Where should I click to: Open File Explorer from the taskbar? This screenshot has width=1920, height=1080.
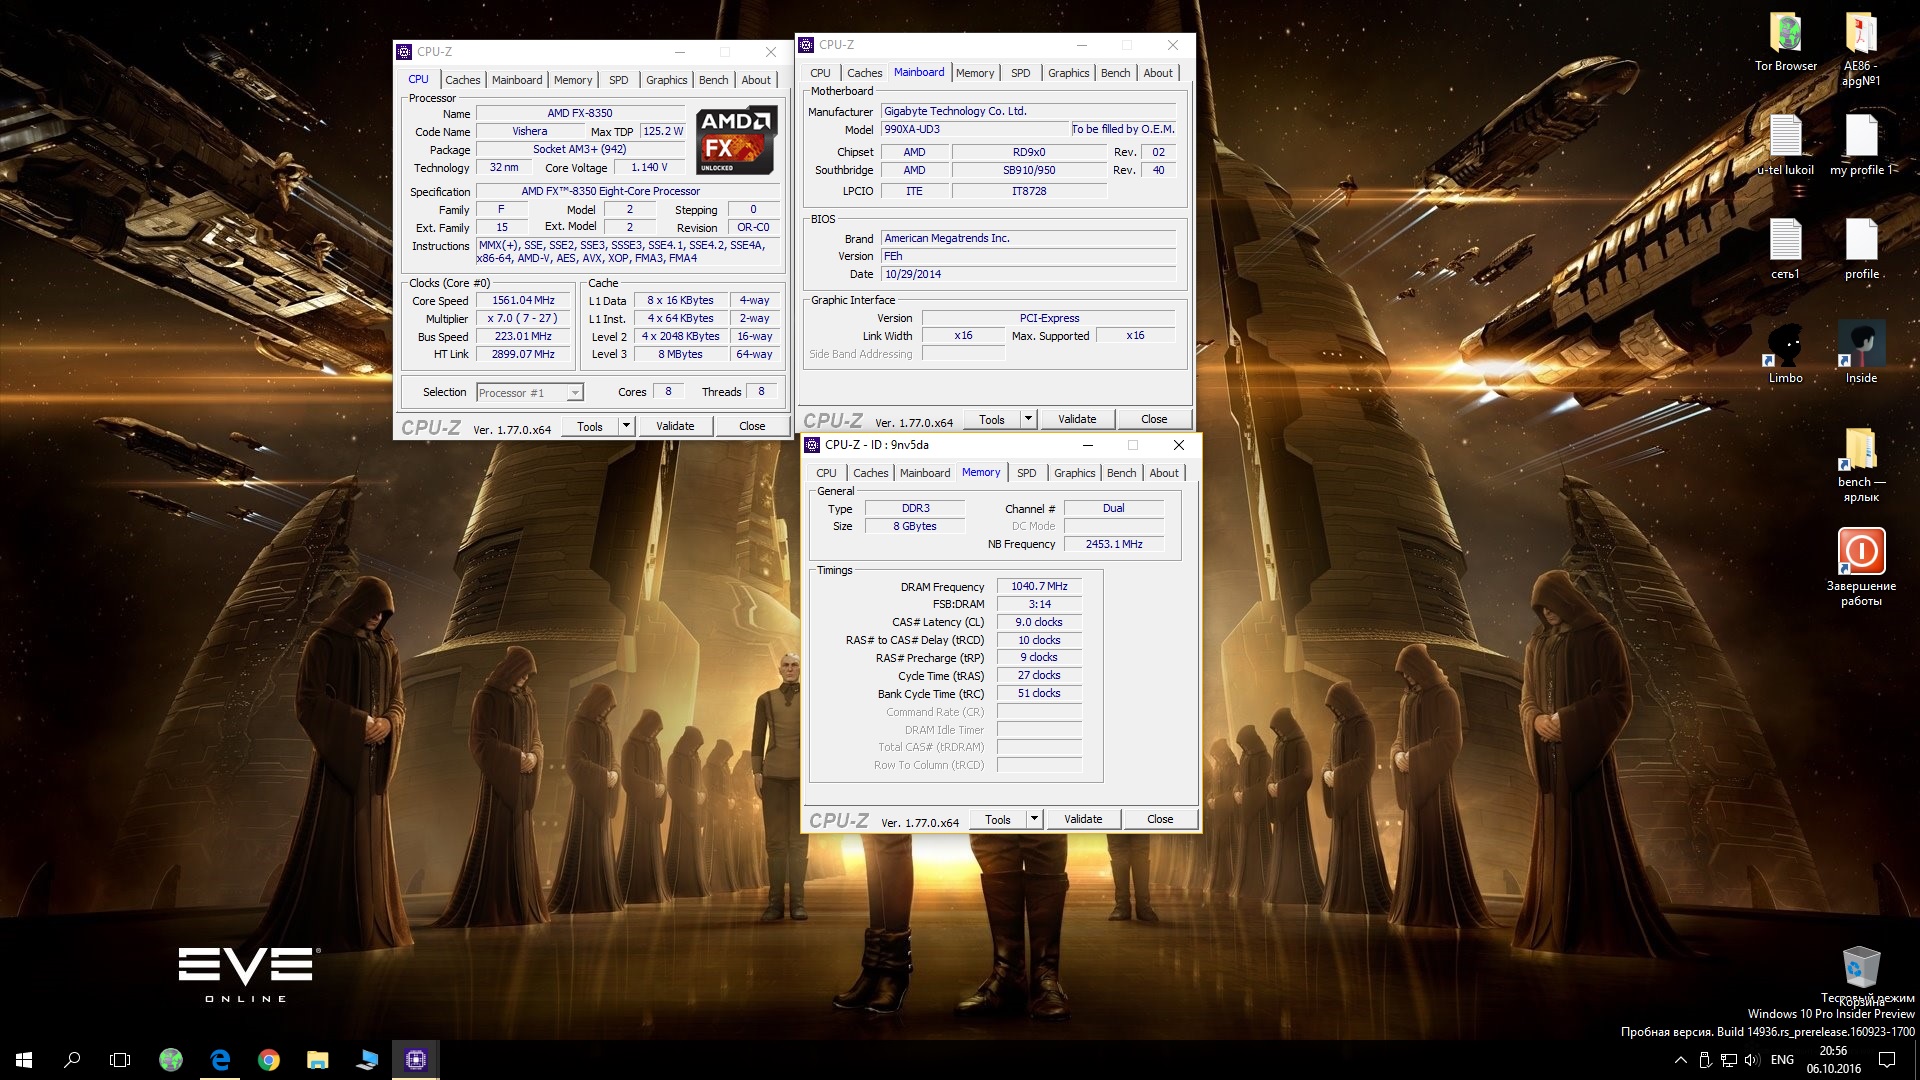point(318,1060)
